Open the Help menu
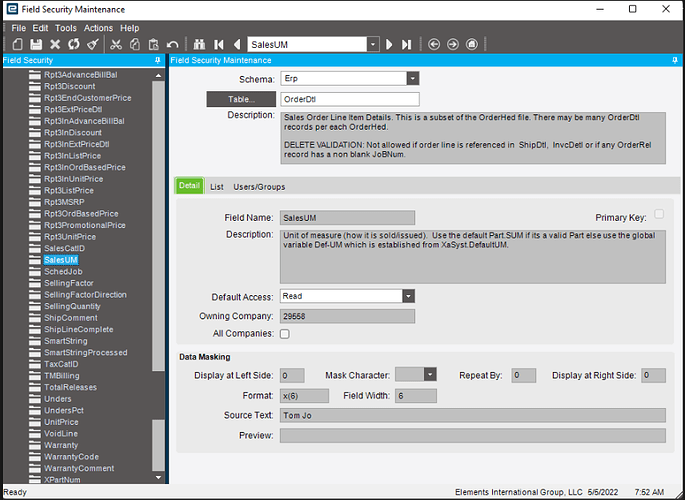The height and width of the screenshot is (500, 685). pos(129,28)
